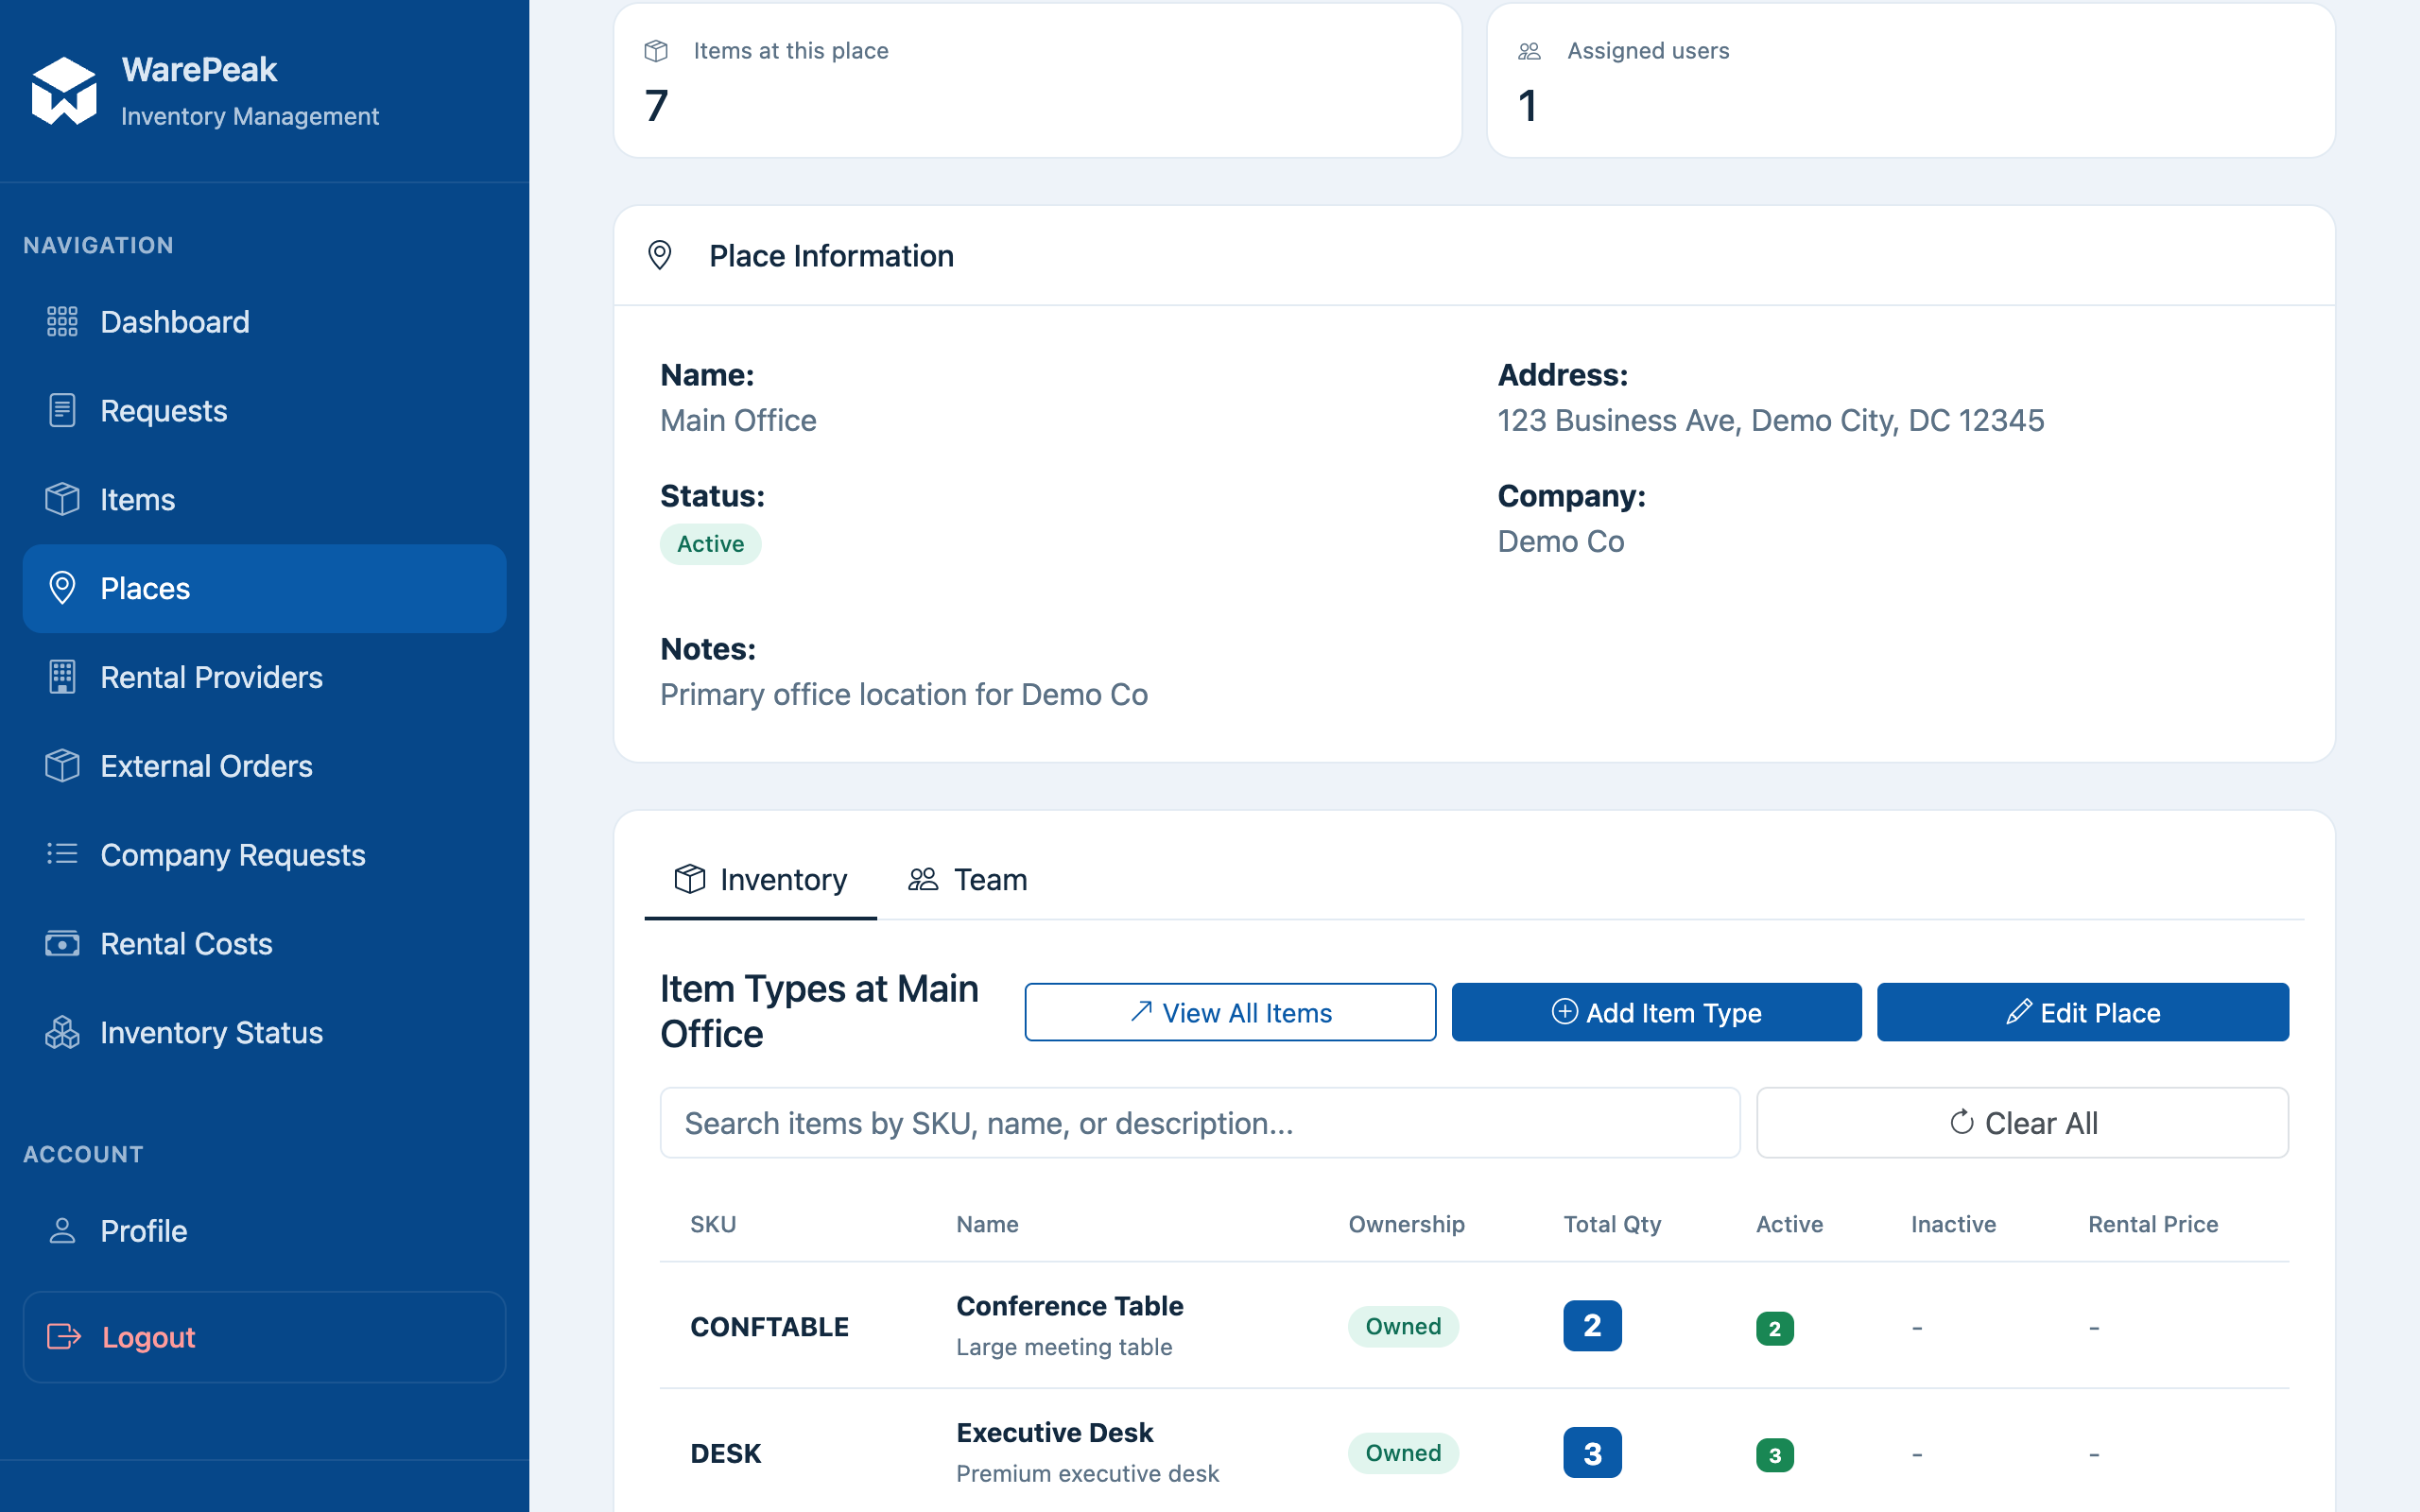
Task: Click the Active column header
Action: tap(1789, 1224)
